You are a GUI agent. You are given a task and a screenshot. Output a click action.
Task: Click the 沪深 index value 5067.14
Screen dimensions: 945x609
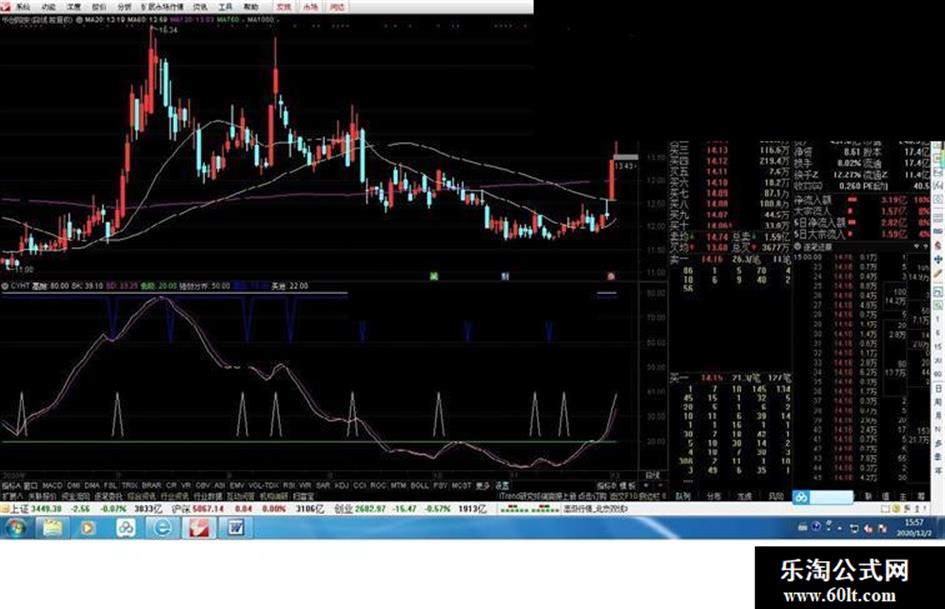click(207, 509)
